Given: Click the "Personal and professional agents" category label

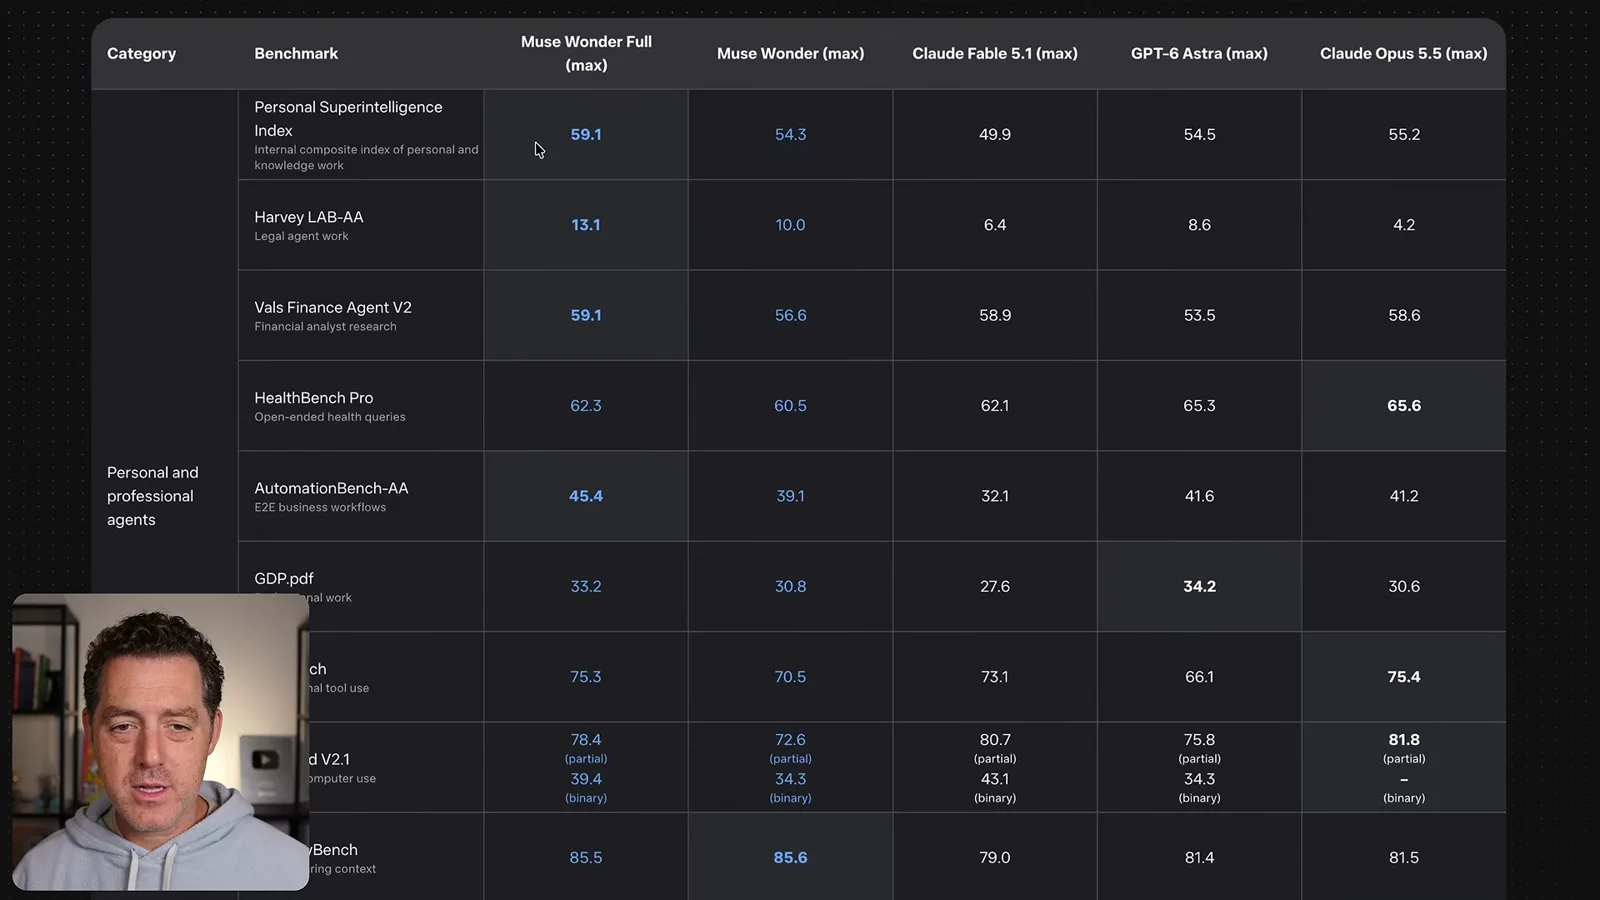Looking at the screenshot, I should pos(153,496).
